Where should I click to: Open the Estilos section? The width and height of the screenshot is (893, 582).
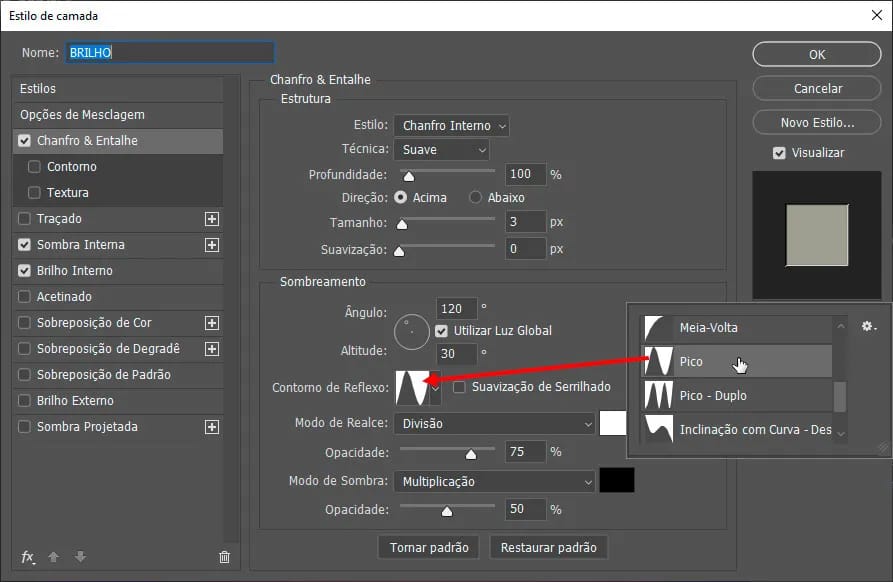pos(118,89)
